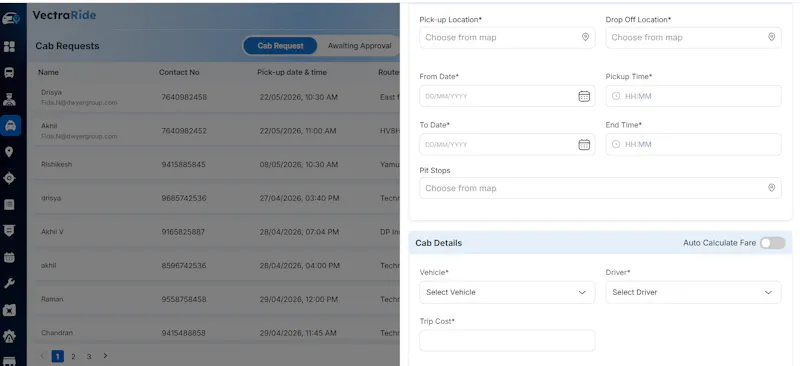Go to page 2 of cab requests

[x=73, y=356]
